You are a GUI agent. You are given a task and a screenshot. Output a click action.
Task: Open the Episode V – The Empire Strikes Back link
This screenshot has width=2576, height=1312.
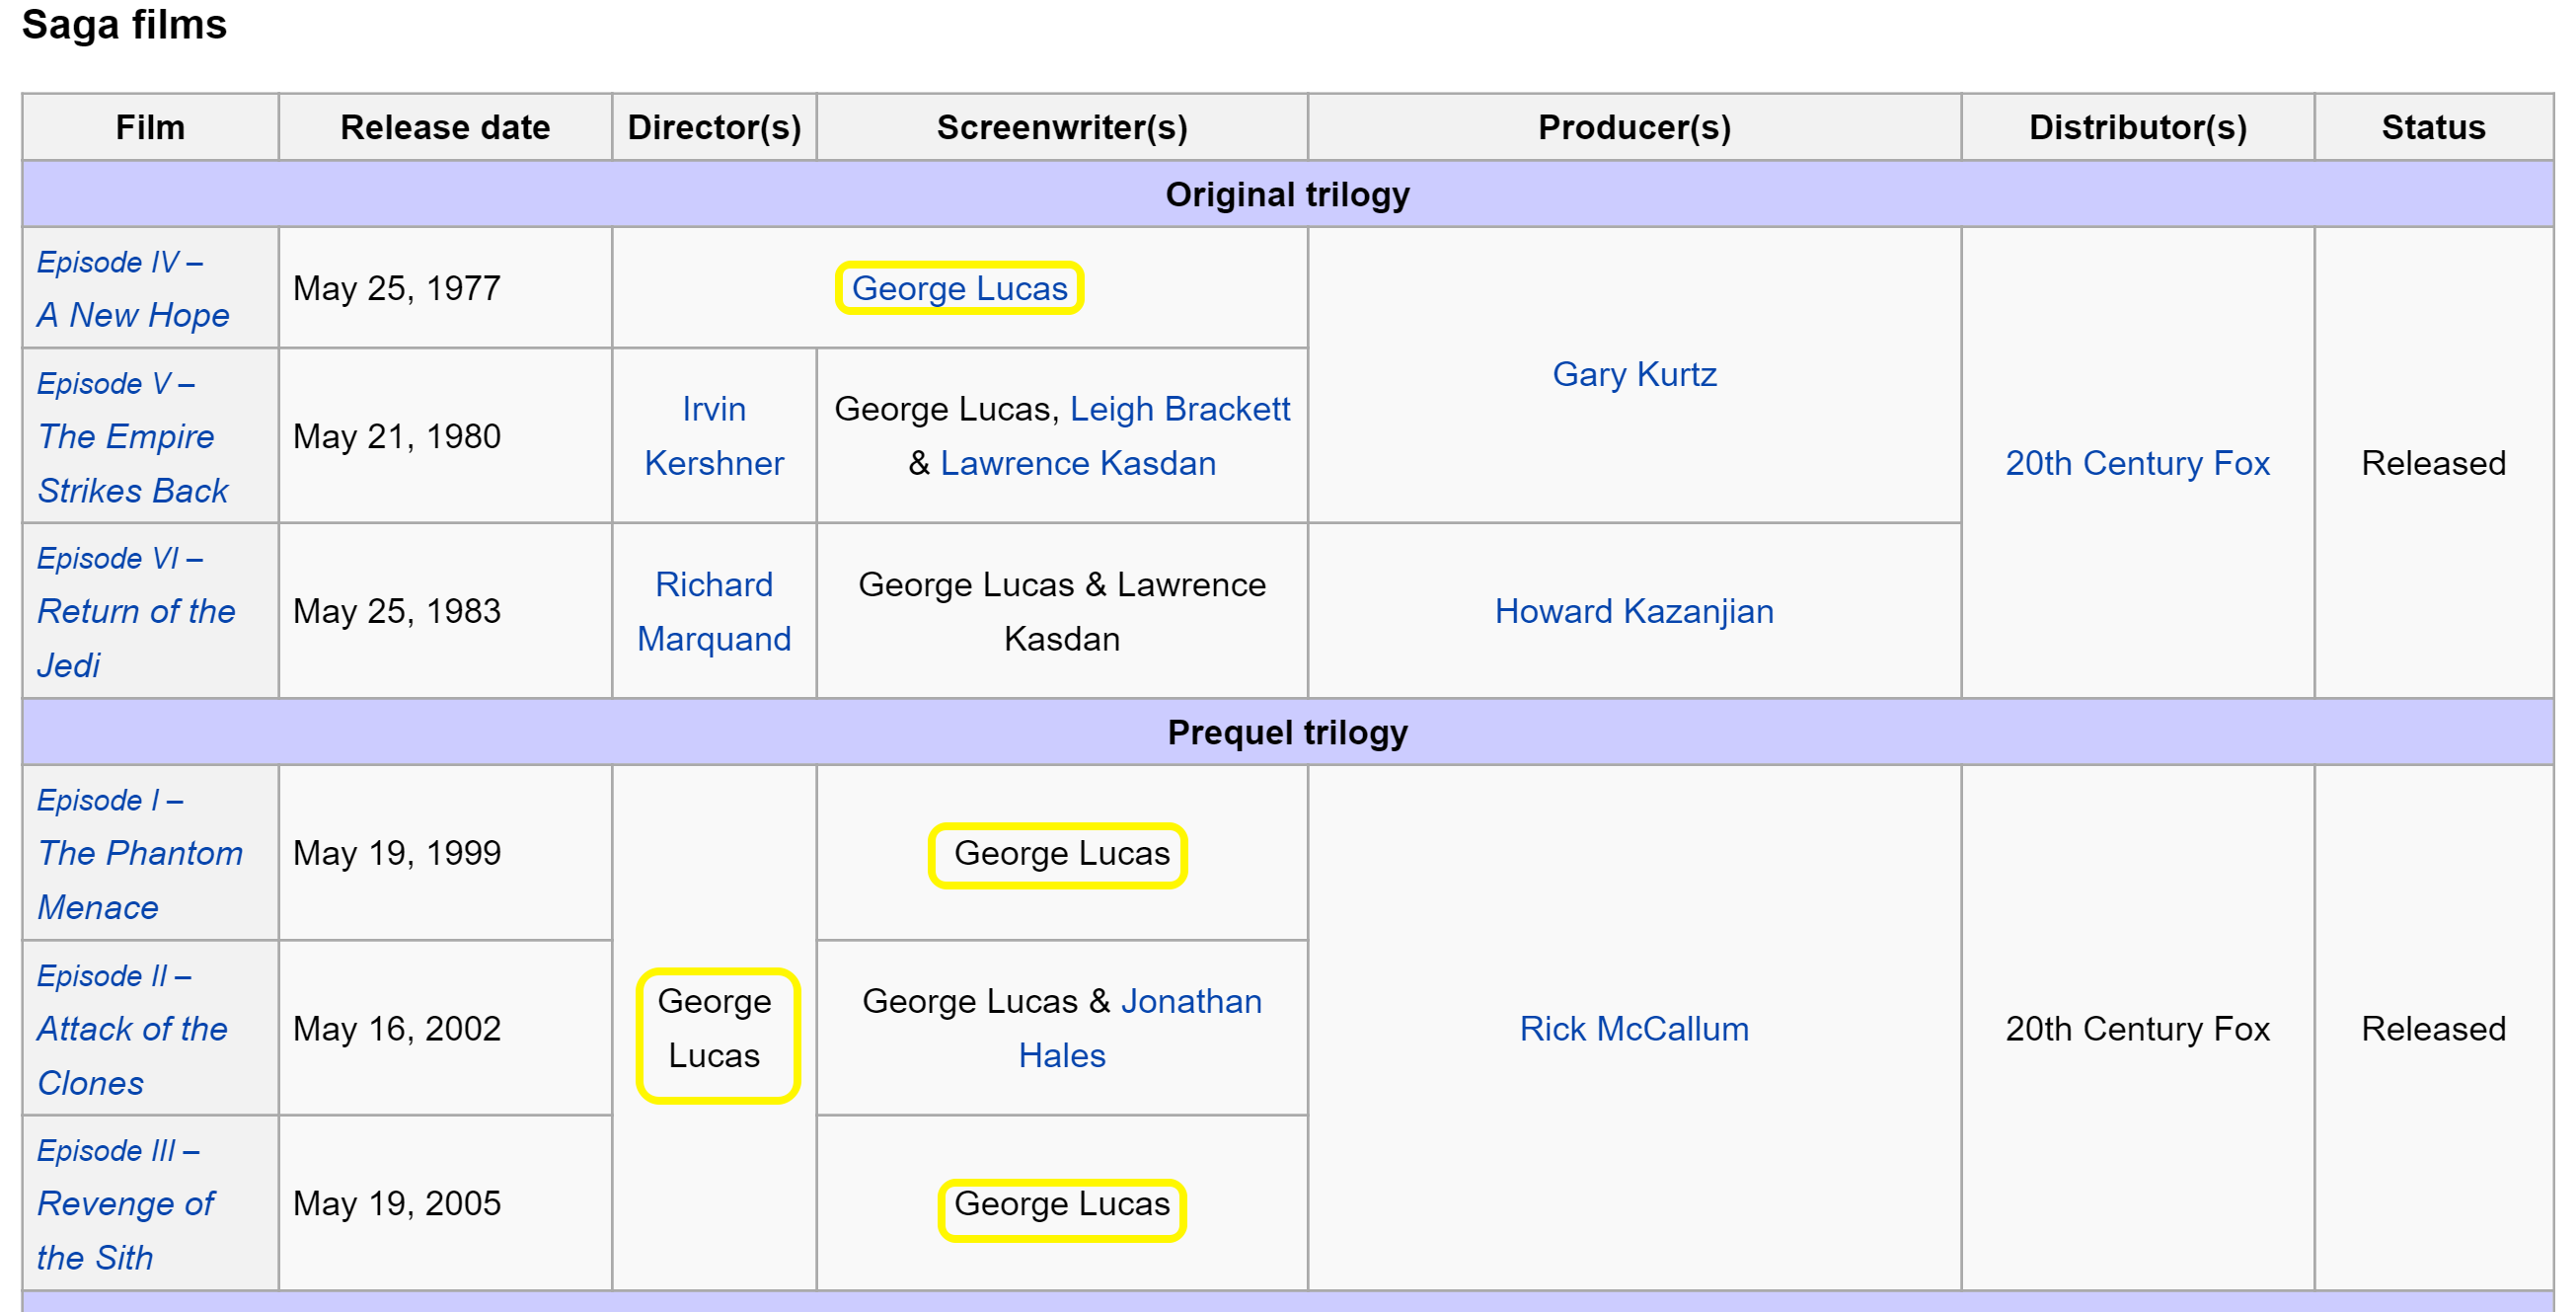[133, 436]
